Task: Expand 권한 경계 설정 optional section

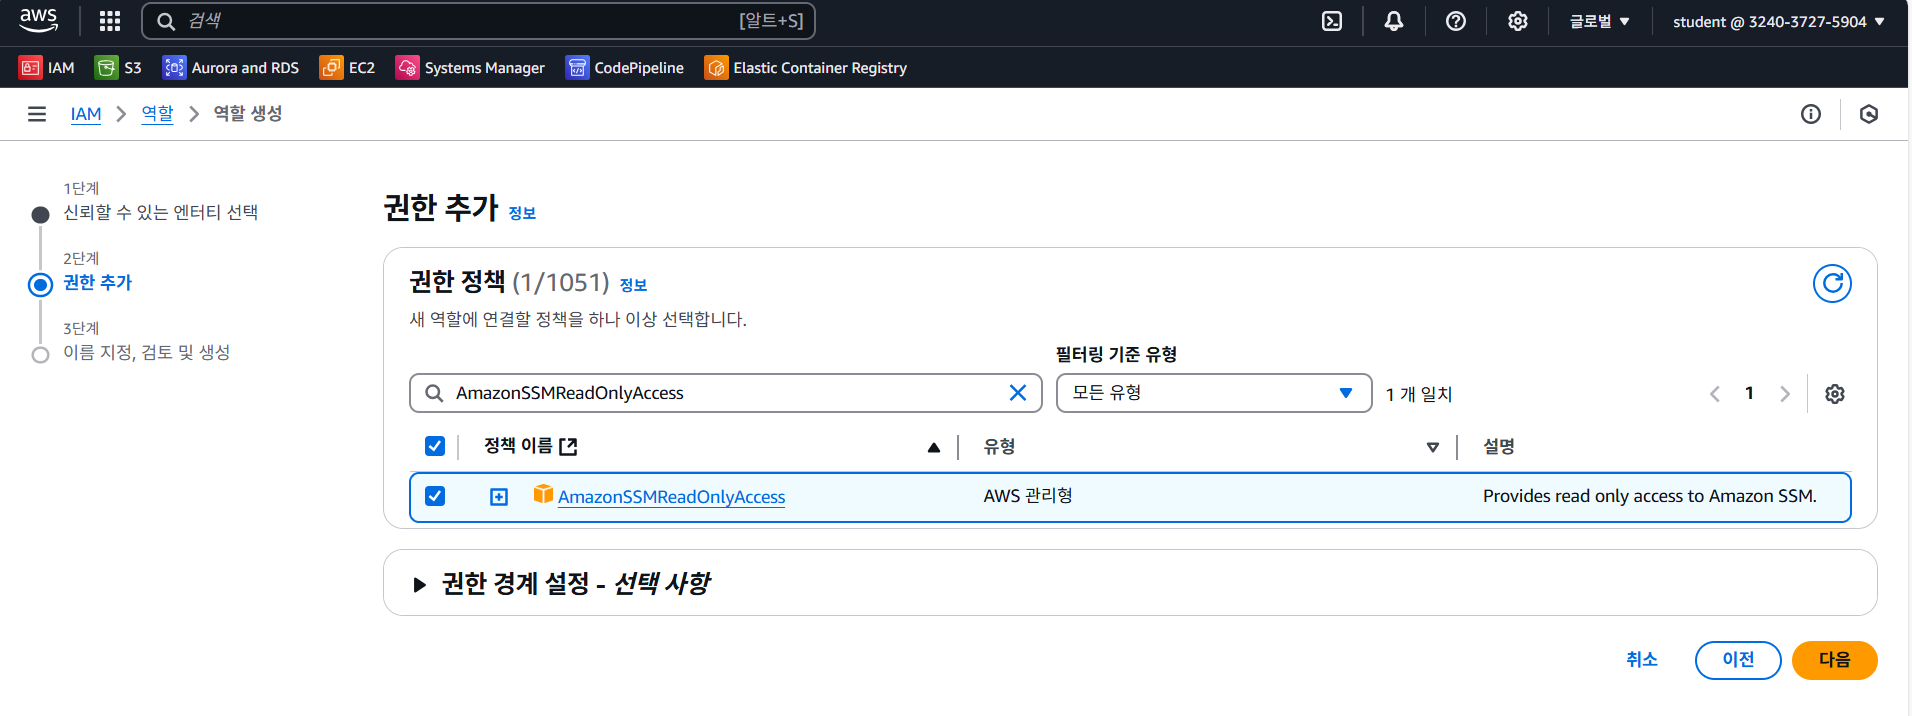Action: point(419,584)
